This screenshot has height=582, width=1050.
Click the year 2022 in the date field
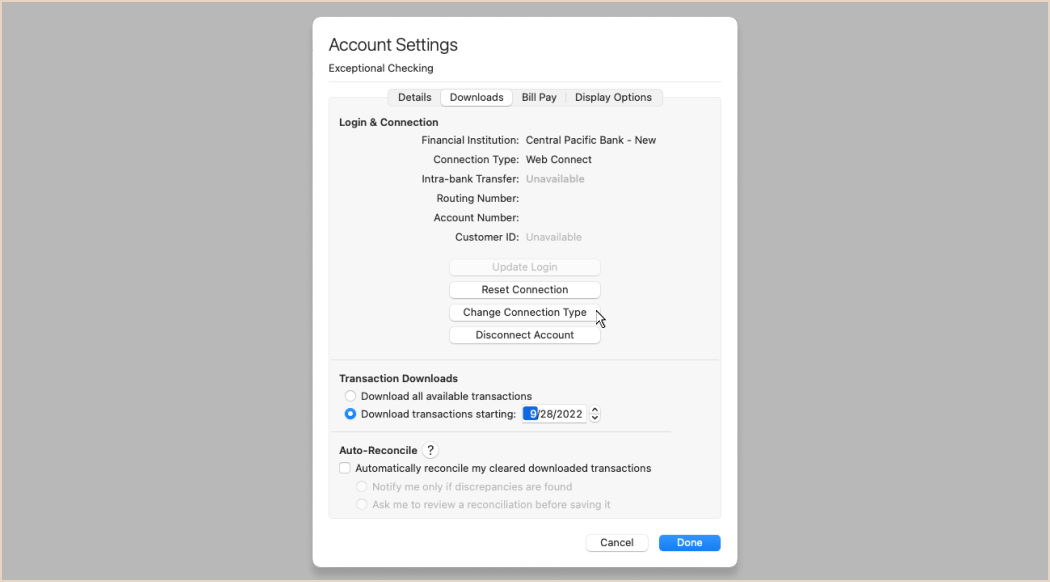(571, 414)
